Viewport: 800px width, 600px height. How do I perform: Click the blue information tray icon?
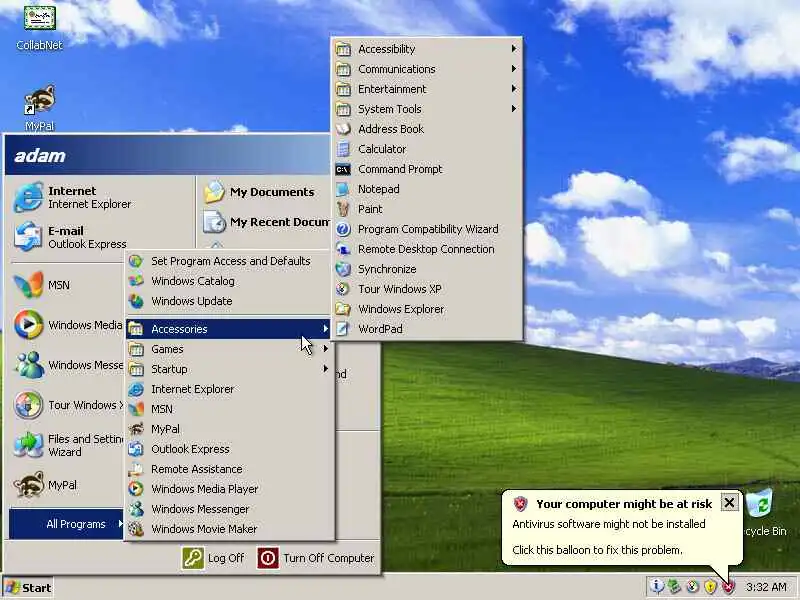click(x=656, y=587)
